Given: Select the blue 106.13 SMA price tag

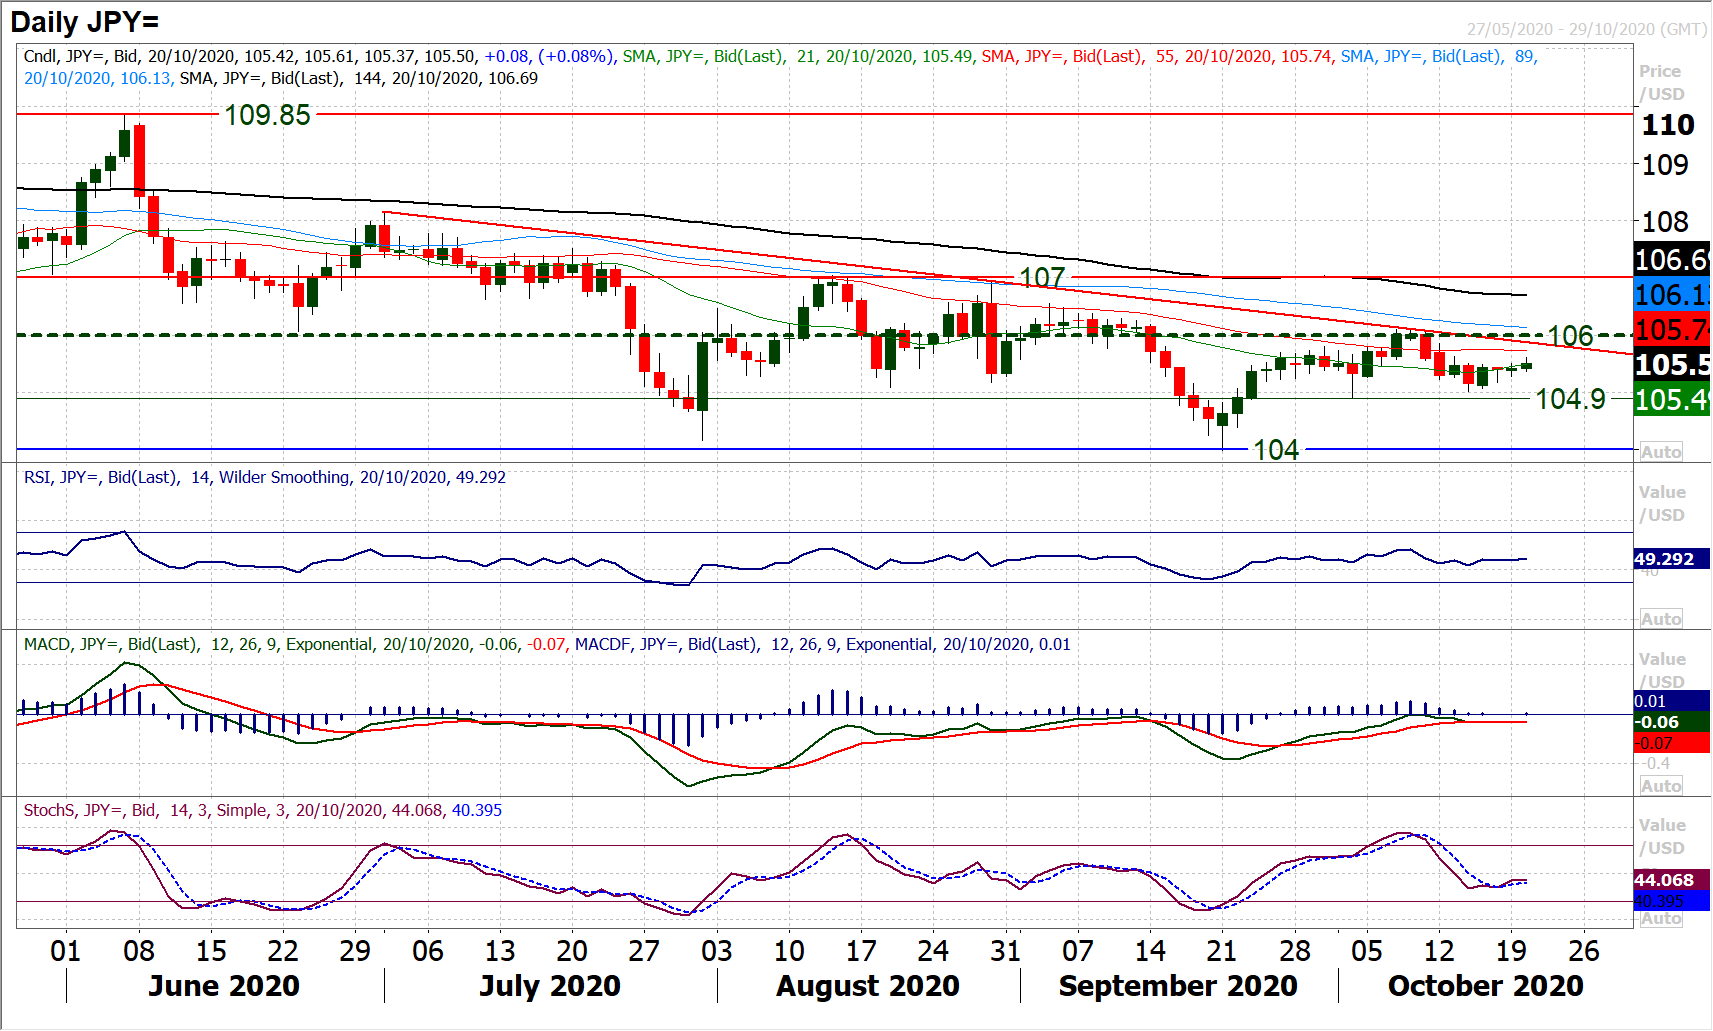Looking at the screenshot, I should (x=1671, y=295).
